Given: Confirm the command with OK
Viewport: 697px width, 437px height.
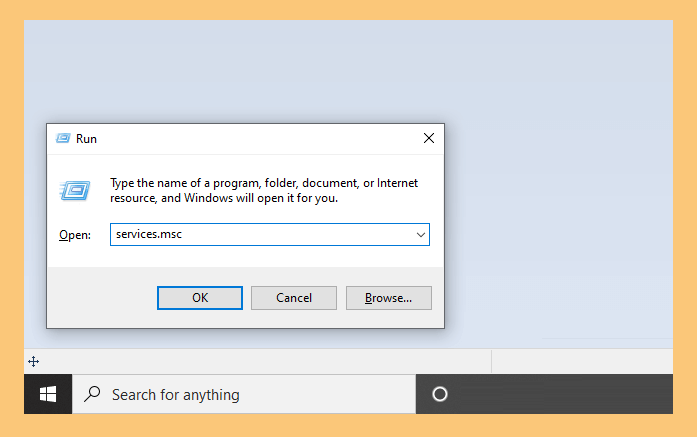Looking at the screenshot, I should (x=200, y=298).
